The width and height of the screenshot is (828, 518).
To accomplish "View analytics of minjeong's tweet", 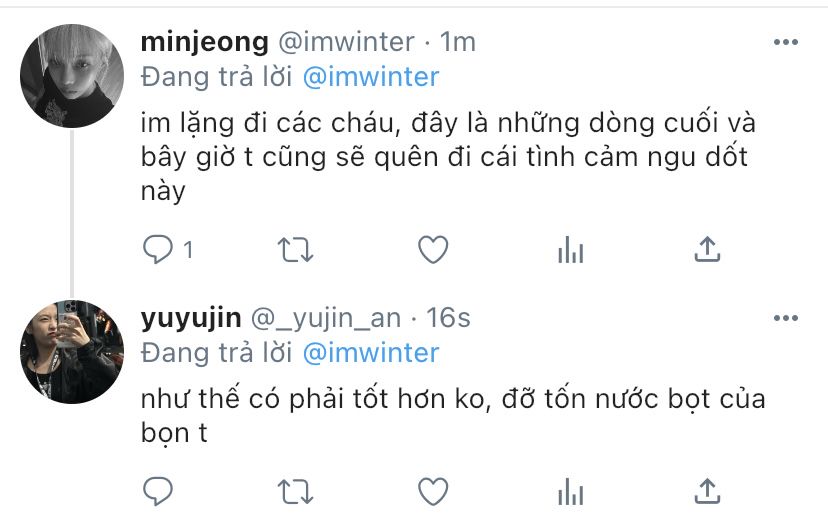I will point(570,249).
